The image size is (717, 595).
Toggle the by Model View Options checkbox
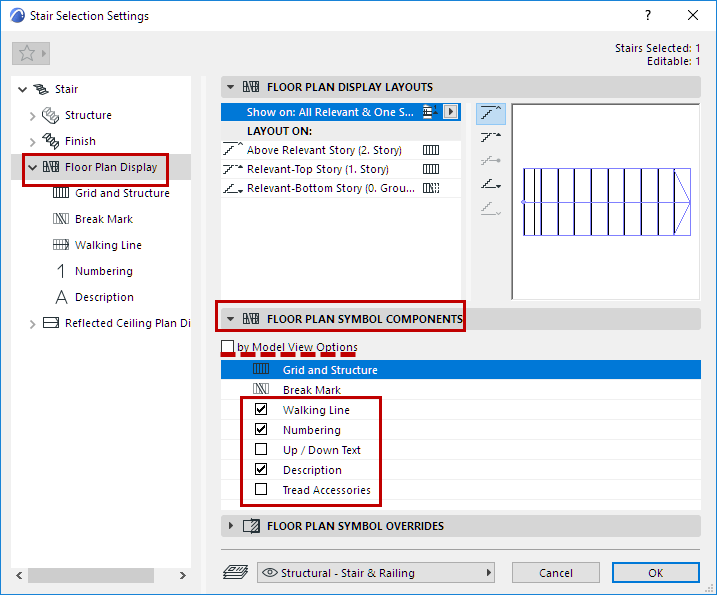click(227, 347)
